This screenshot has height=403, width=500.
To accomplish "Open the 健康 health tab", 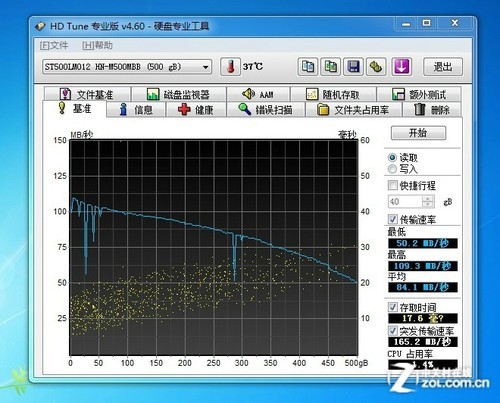I will click(196, 109).
